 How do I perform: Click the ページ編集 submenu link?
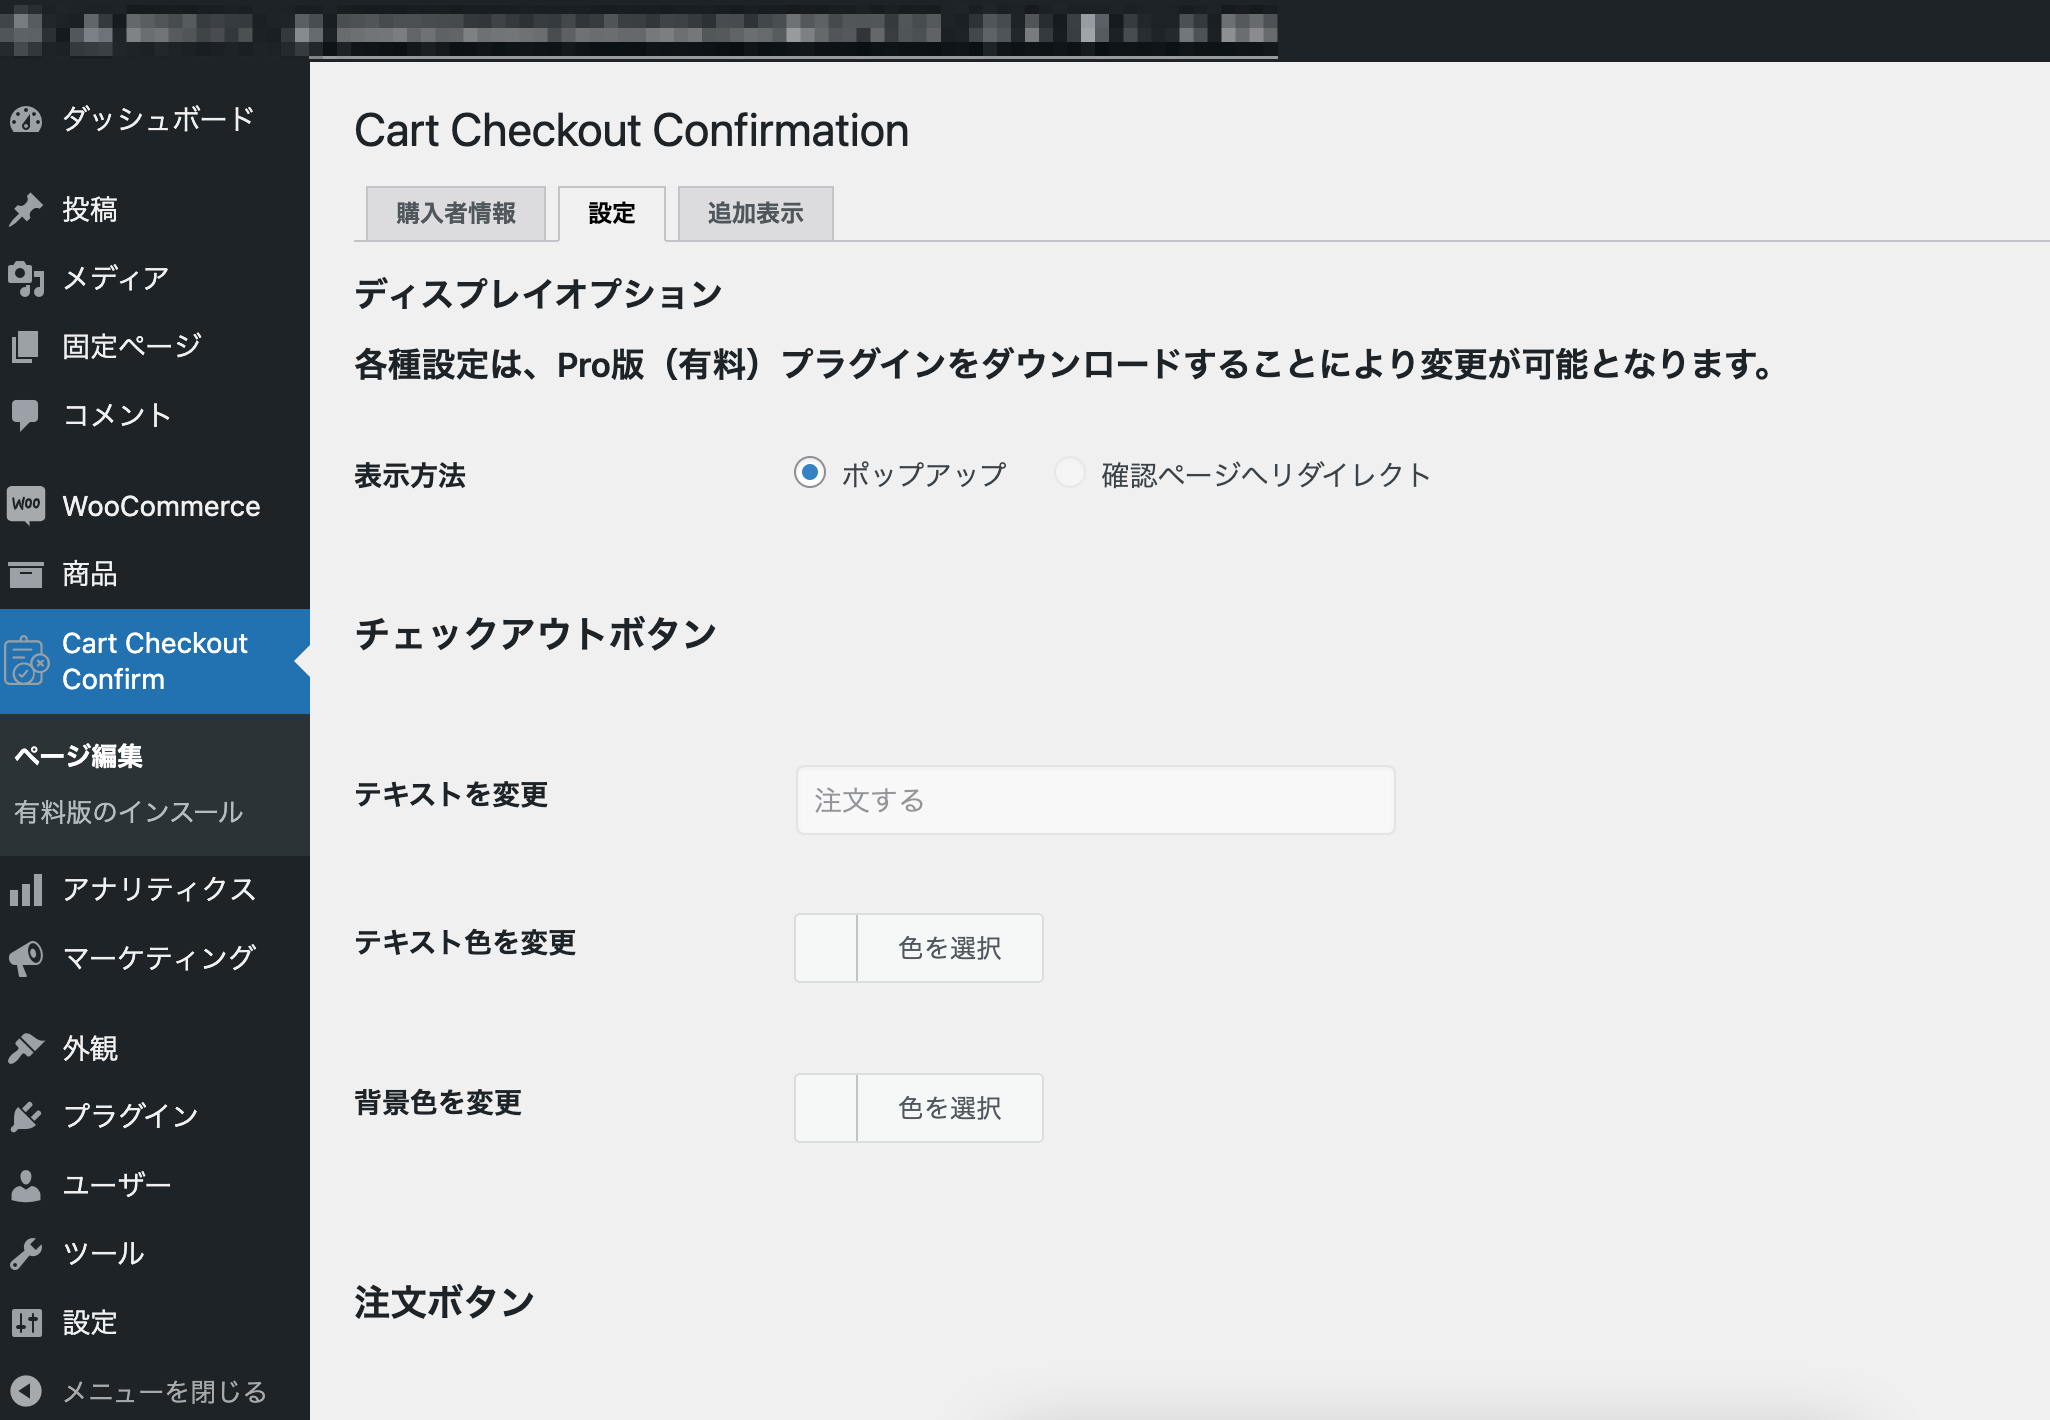(x=79, y=756)
